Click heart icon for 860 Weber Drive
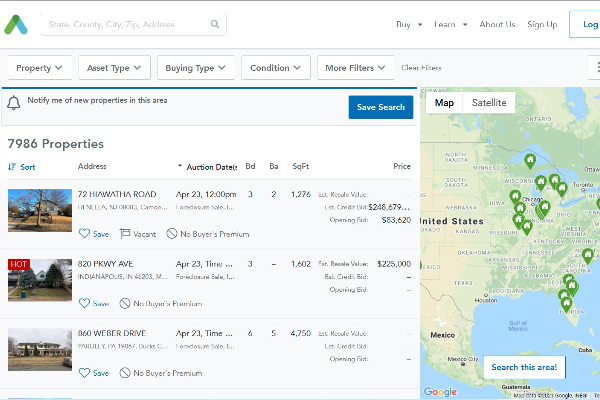Image resolution: width=600 pixels, height=400 pixels. click(84, 373)
